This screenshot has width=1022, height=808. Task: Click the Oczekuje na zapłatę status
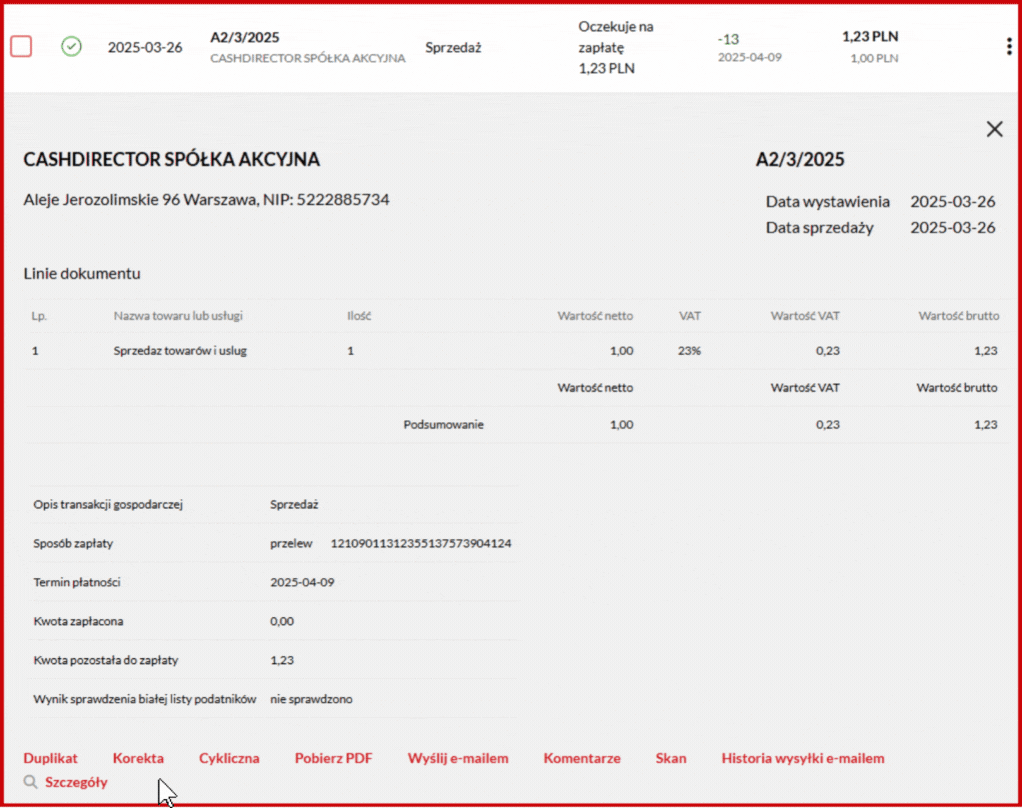coord(616,36)
